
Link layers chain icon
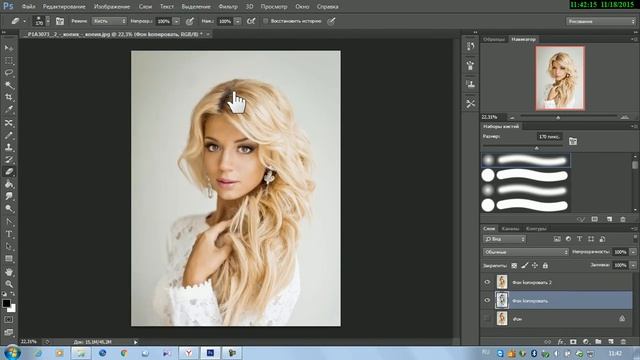(x=548, y=342)
